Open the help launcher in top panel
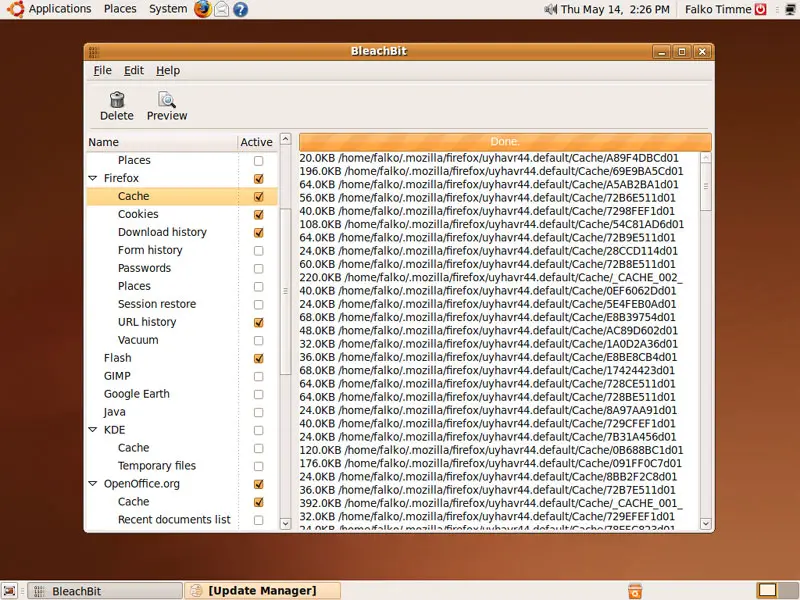Viewport: 800px width, 600px height. (x=240, y=9)
